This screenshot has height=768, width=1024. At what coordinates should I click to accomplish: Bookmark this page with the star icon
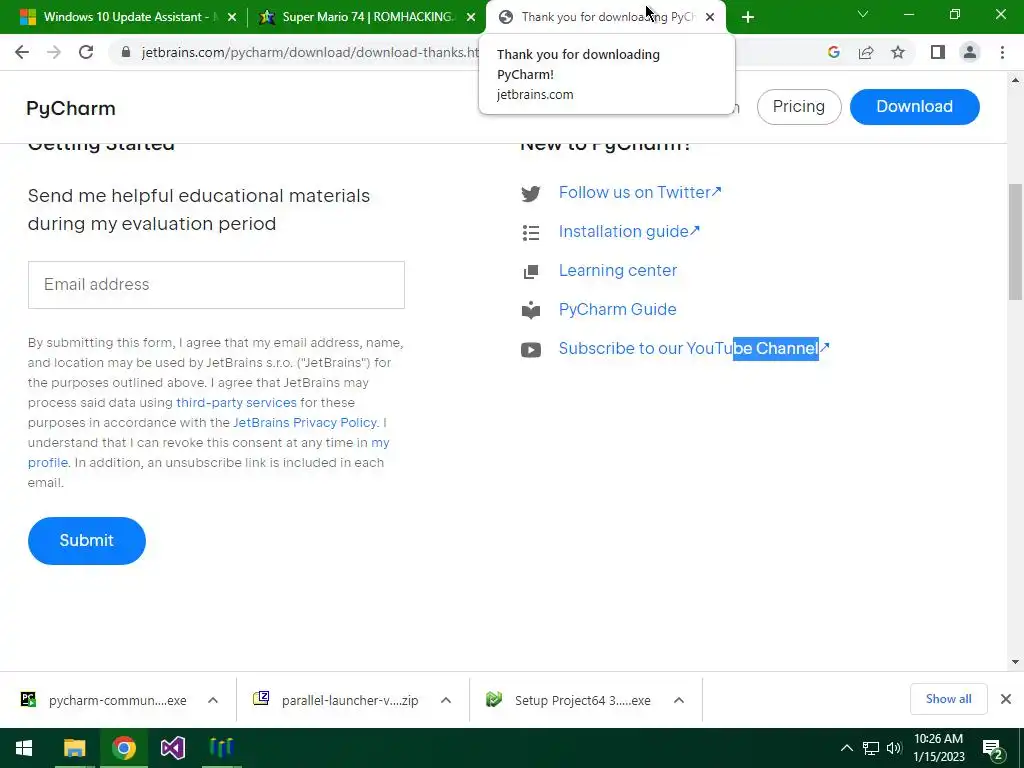click(x=898, y=52)
